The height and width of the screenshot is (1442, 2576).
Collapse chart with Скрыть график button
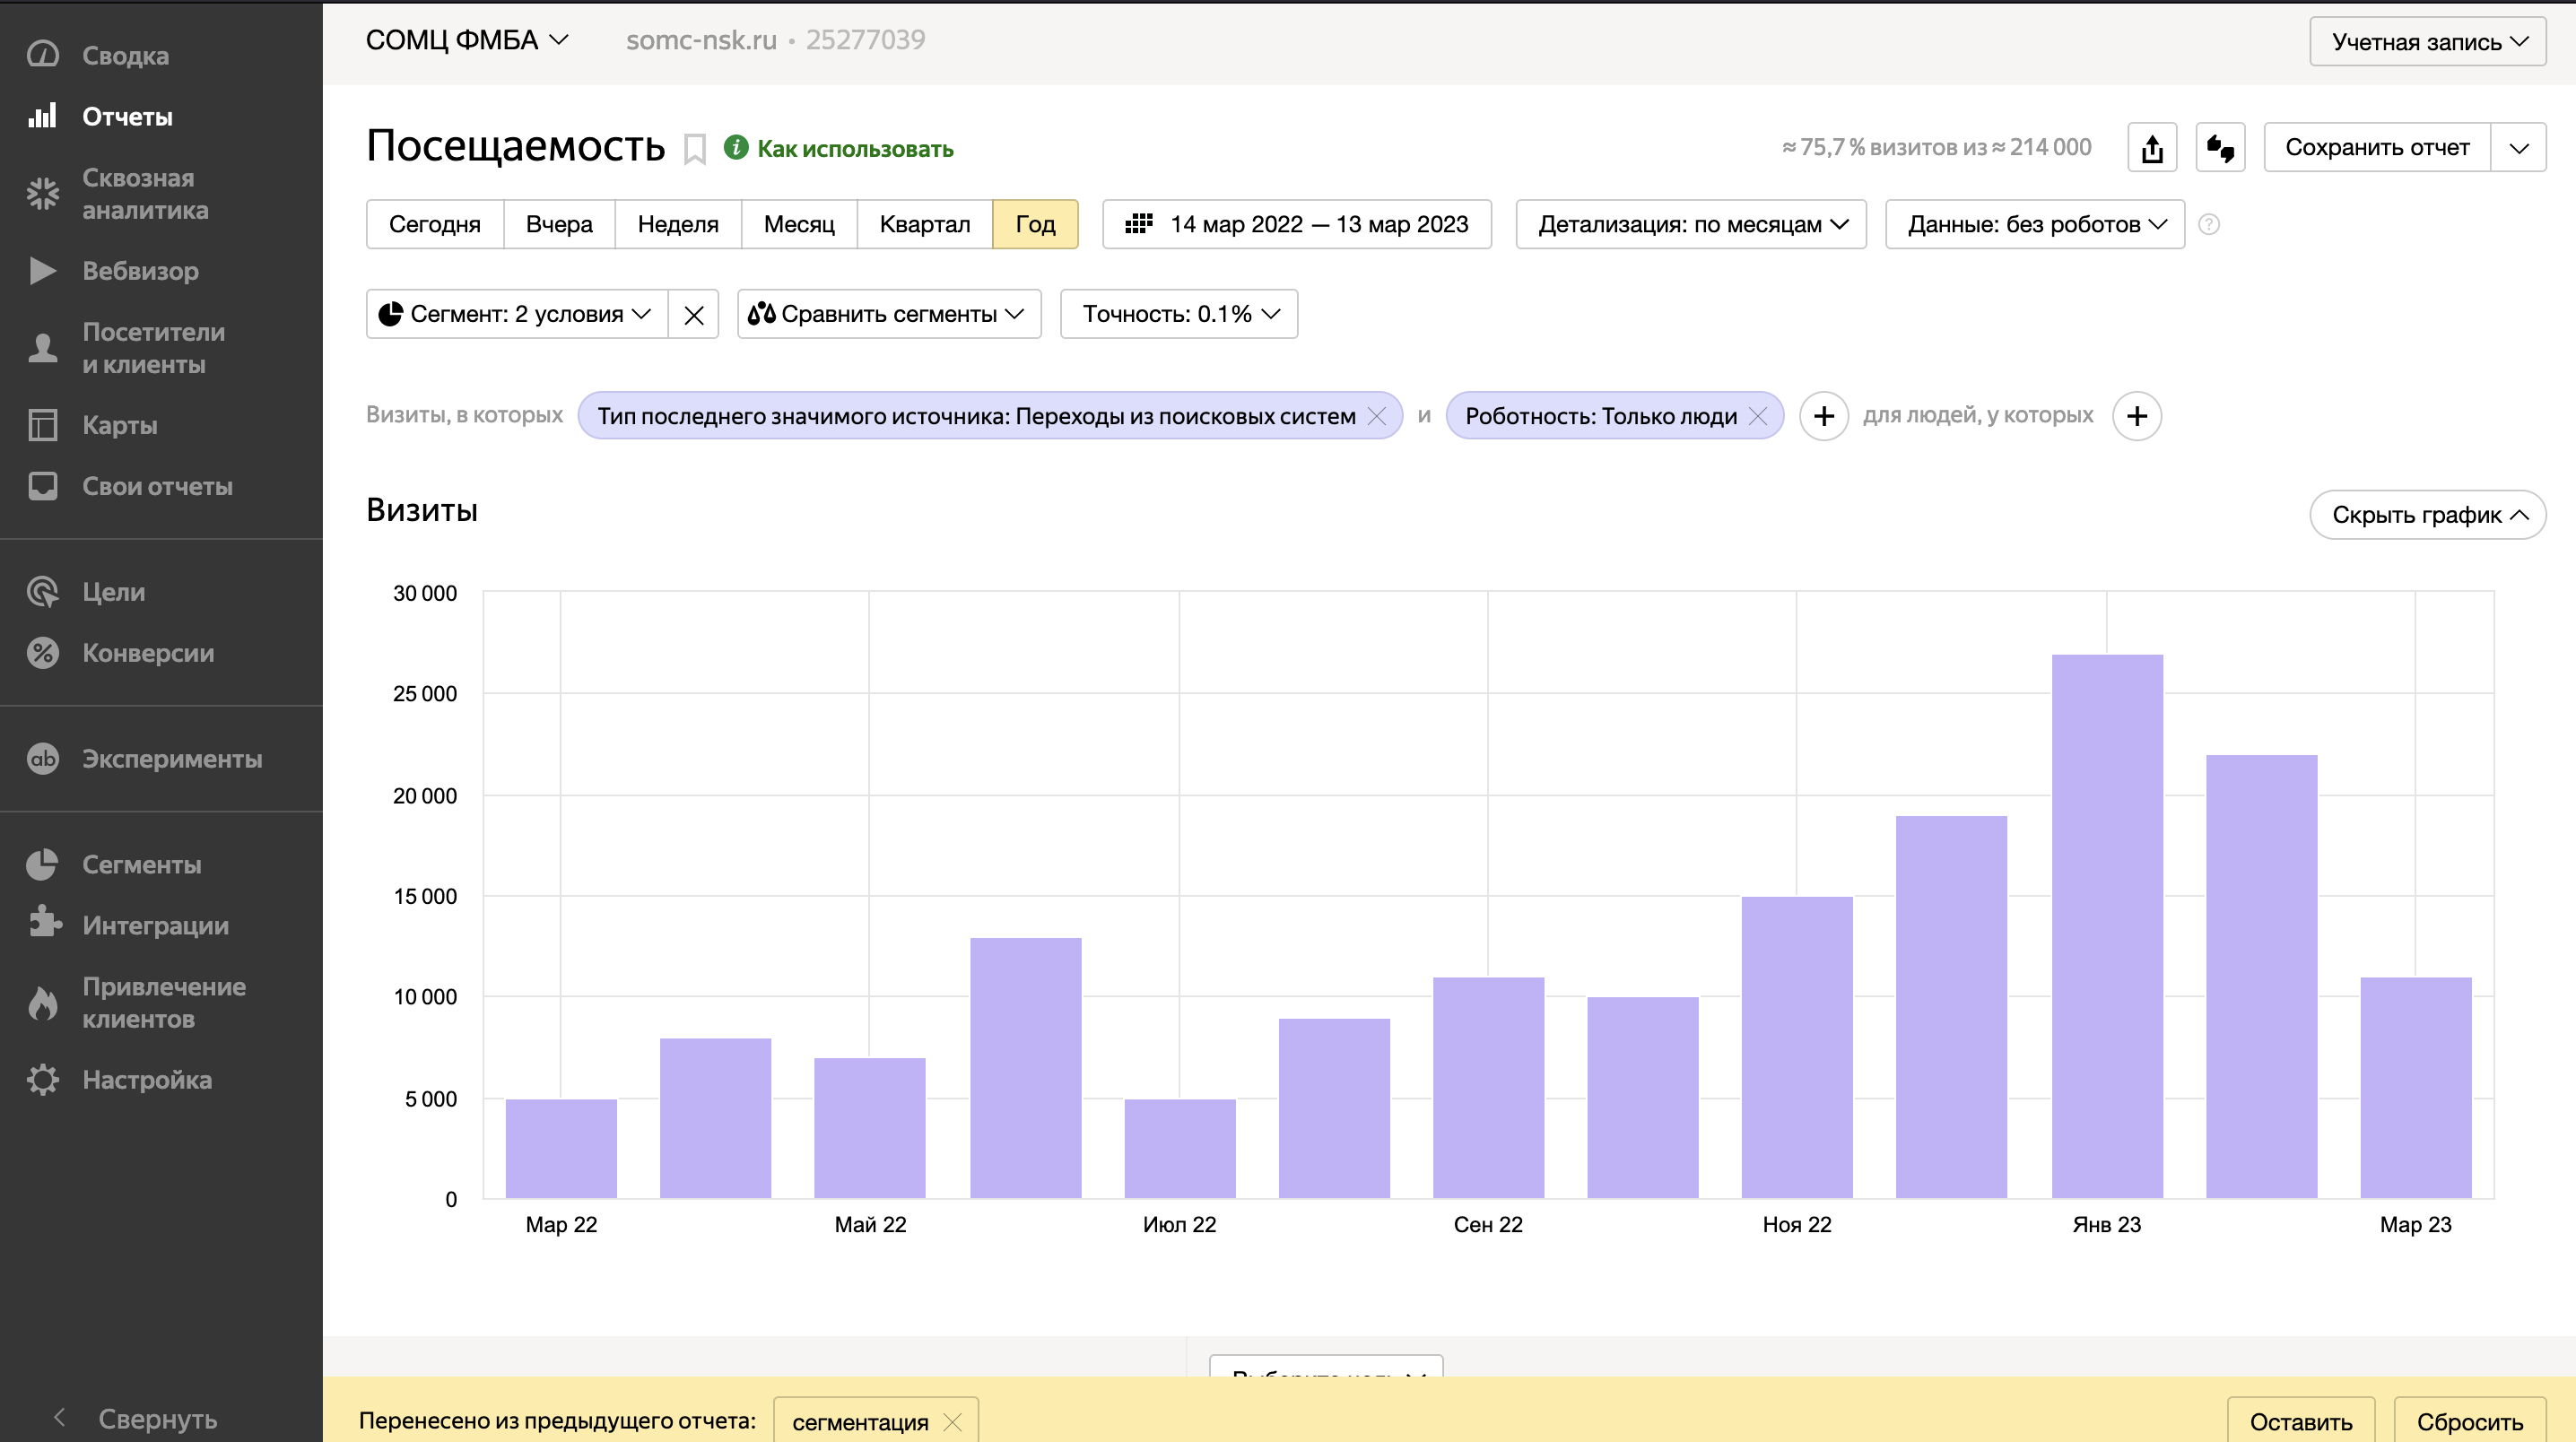[2427, 515]
